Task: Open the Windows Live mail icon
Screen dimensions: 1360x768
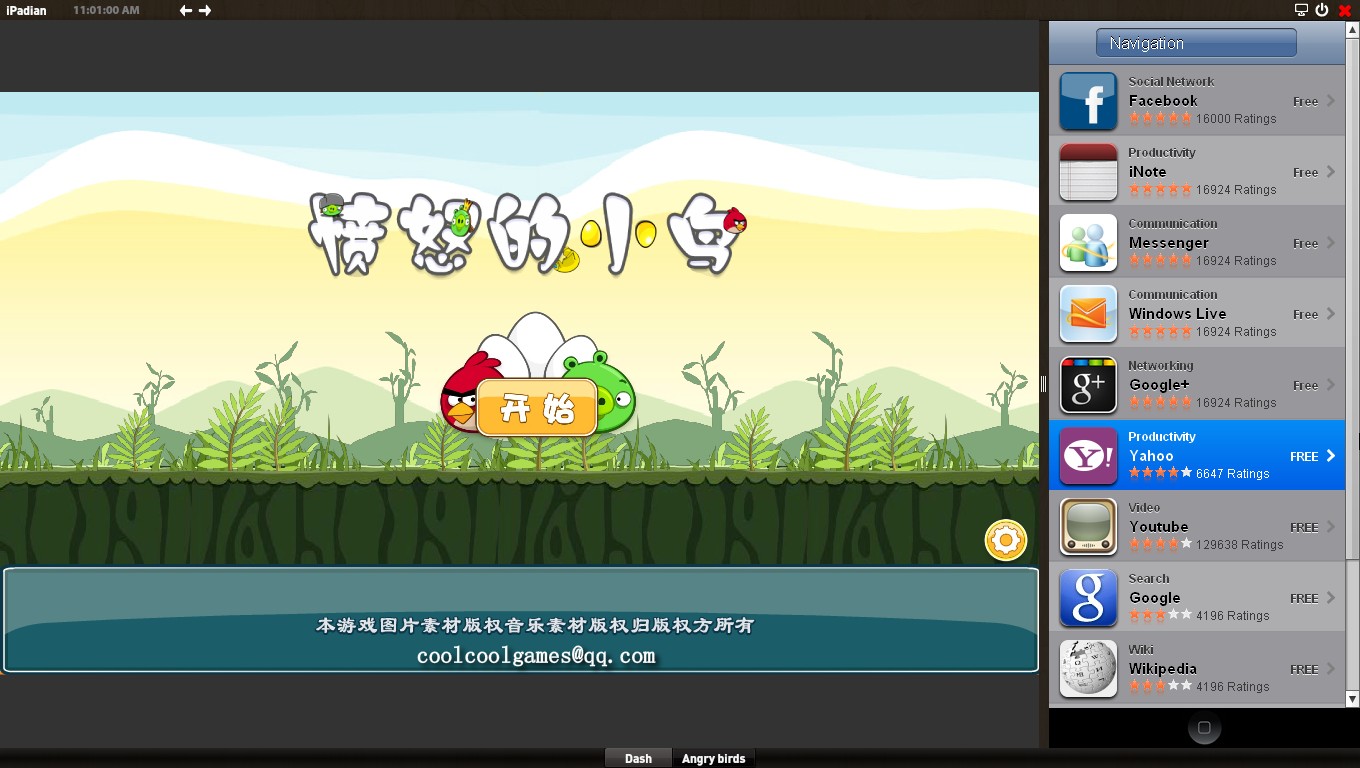Action: (x=1088, y=314)
